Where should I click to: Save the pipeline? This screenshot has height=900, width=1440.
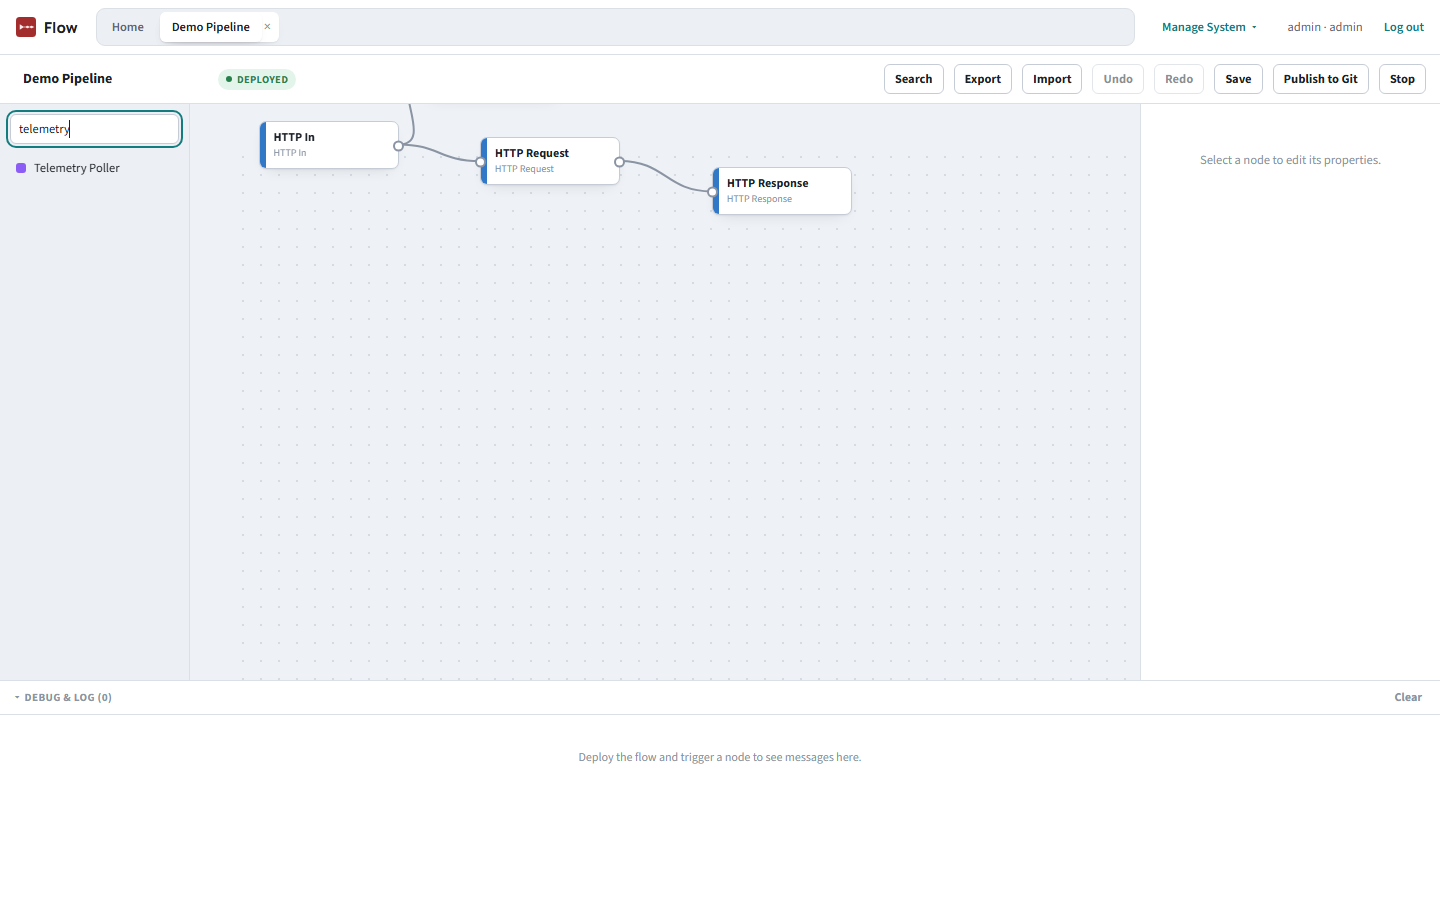coord(1238,79)
